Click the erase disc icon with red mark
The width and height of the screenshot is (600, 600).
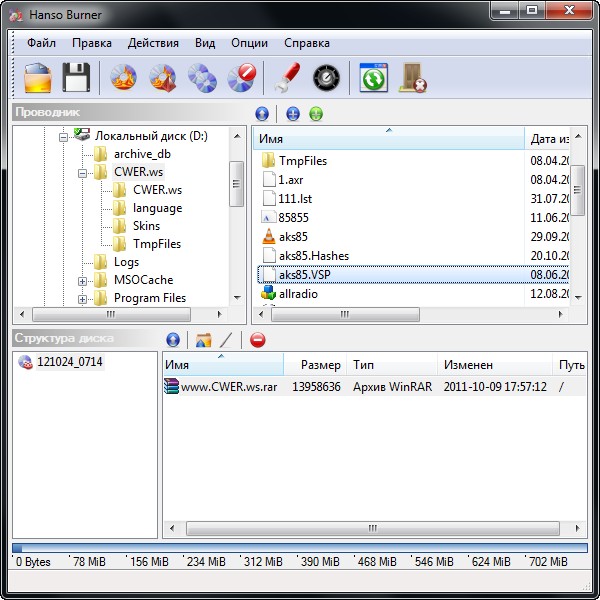pos(242,77)
